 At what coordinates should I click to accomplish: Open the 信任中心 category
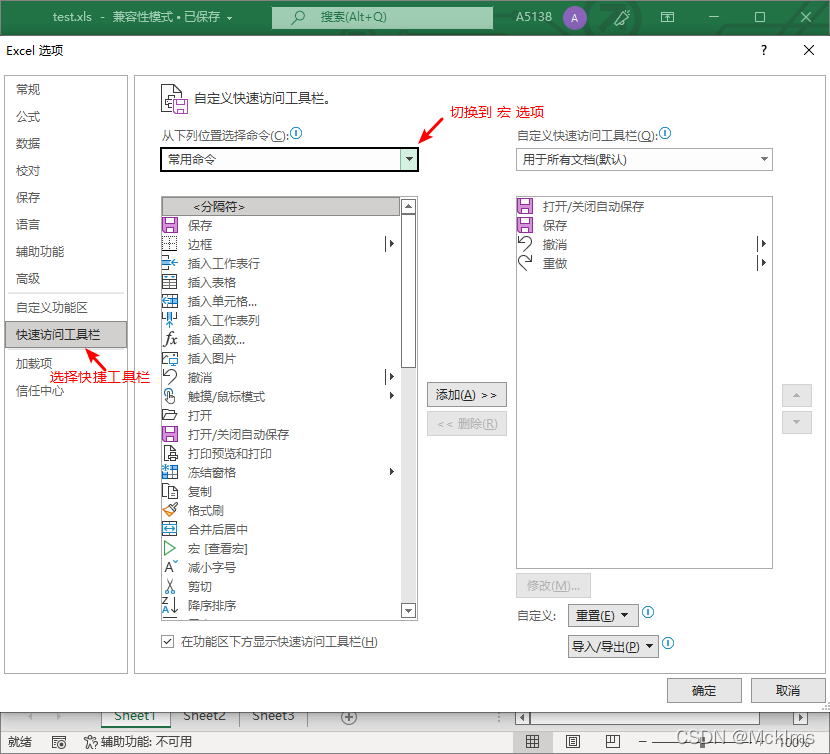pos(40,391)
